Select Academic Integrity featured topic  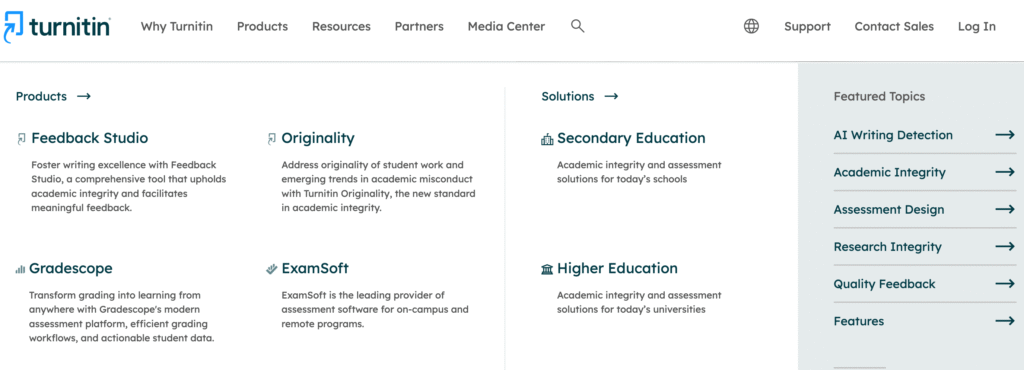[x=924, y=172]
